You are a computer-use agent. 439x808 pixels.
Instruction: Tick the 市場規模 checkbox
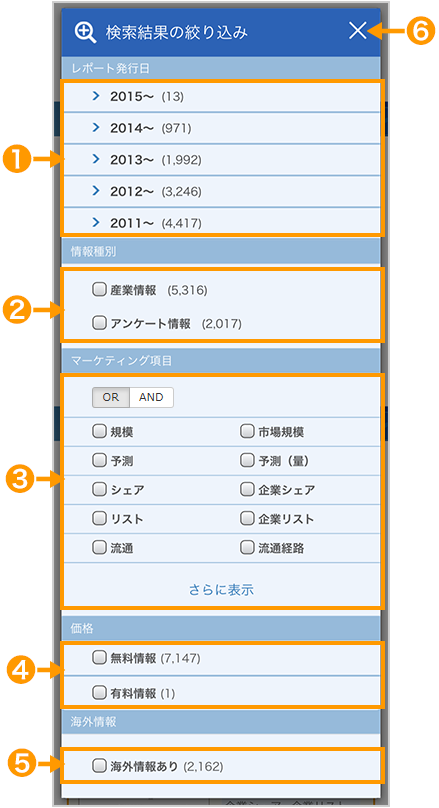click(x=247, y=431)
